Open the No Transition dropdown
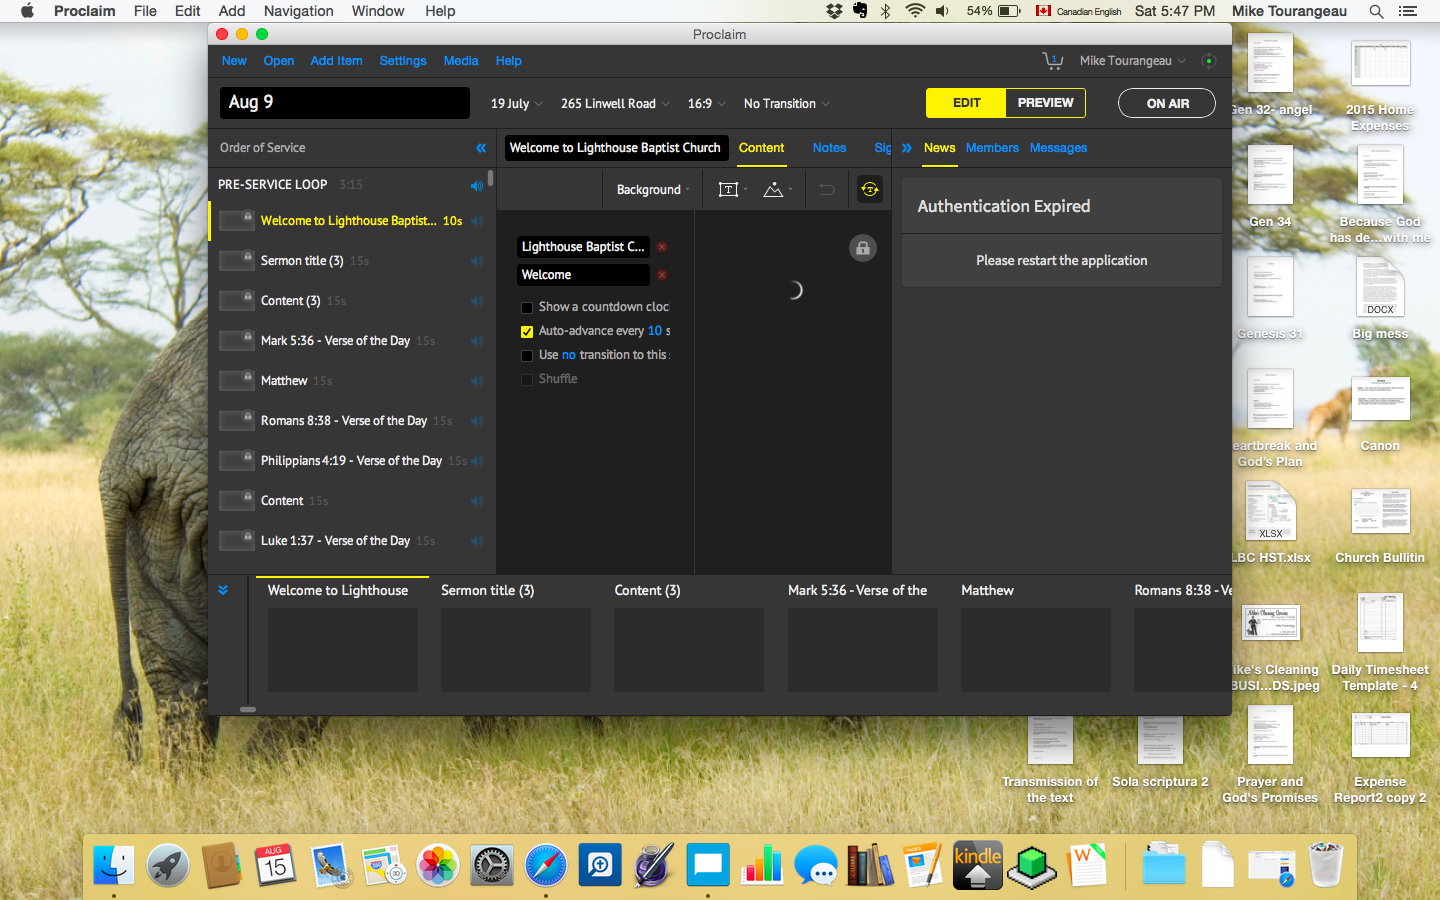Image resolution: width=1440 pixels, height=900 pixels. click(787, 104)
